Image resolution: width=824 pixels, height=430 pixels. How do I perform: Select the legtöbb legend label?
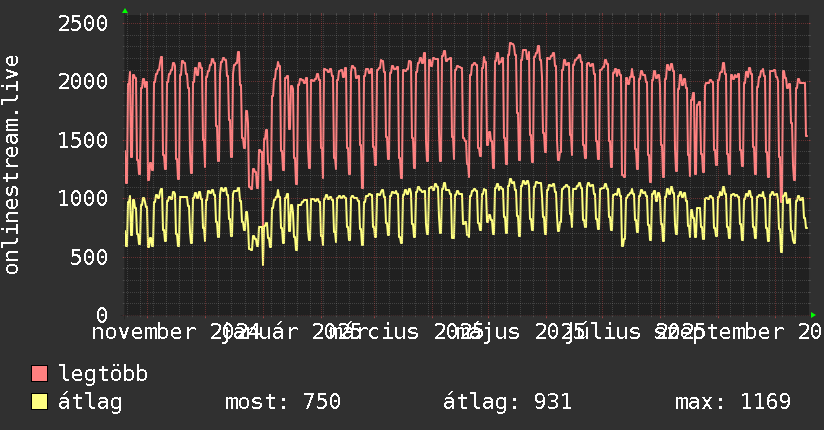click(103, 373)
